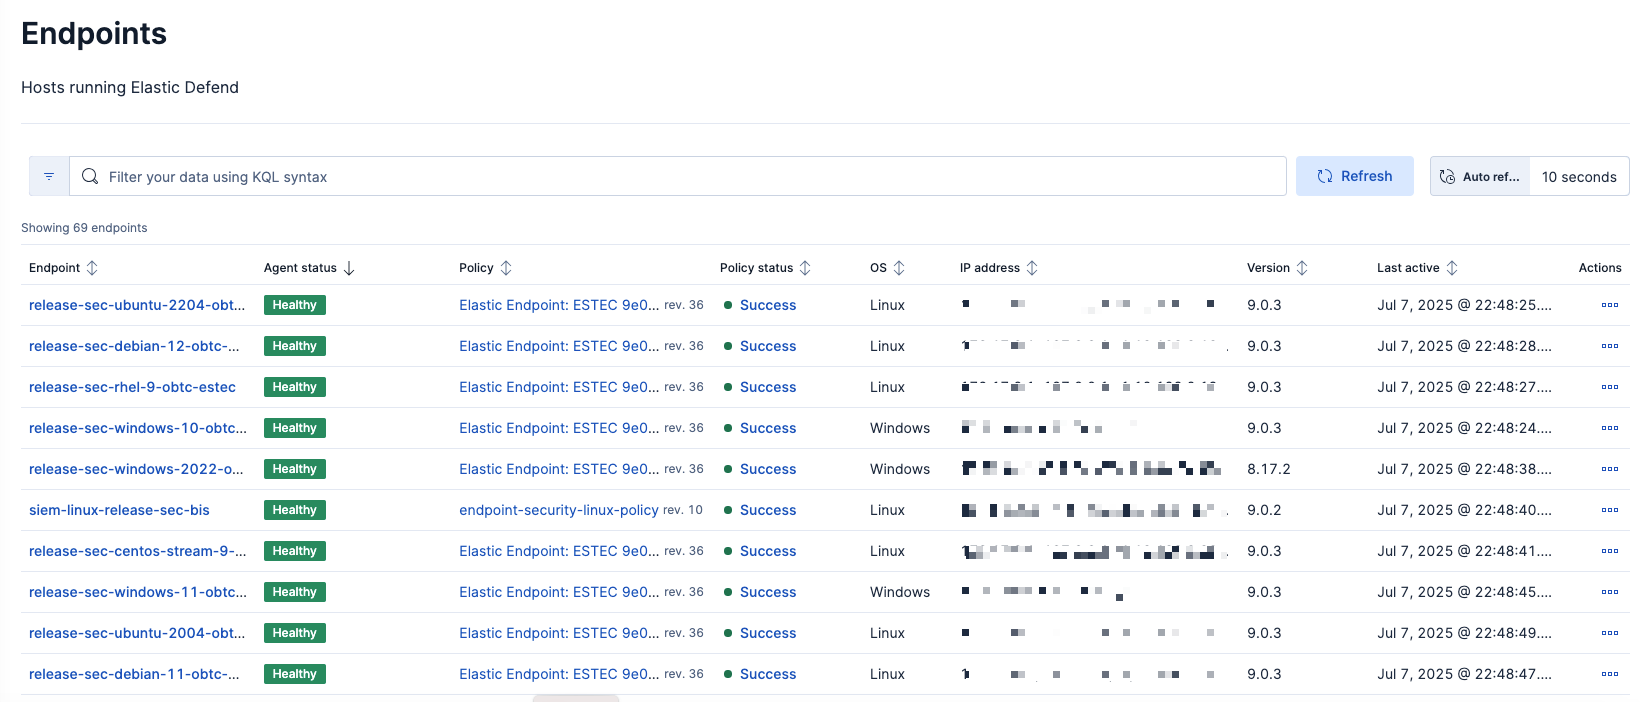Sort by Version column
Viewport: 1652px width, 702px height.
click(x=1302, y=268)
